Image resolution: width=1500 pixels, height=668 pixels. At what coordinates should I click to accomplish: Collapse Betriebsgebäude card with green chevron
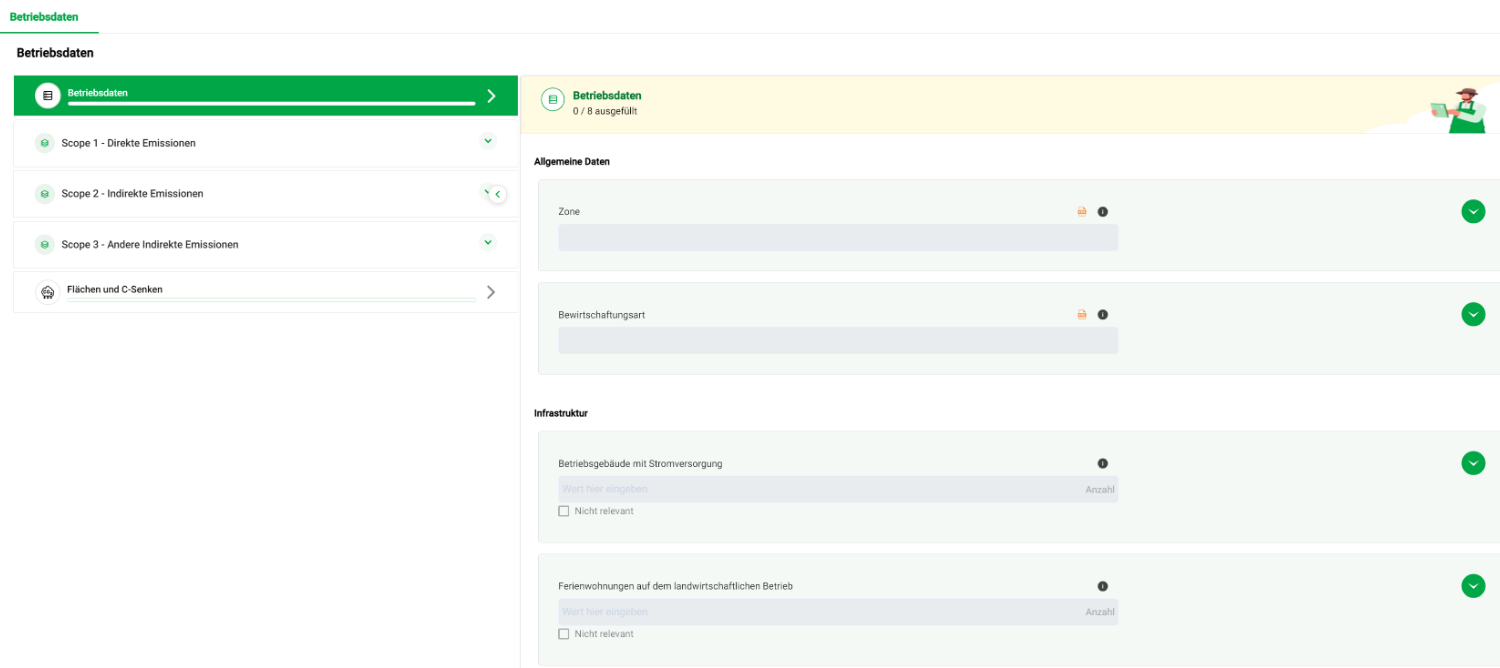[1473, 463]
